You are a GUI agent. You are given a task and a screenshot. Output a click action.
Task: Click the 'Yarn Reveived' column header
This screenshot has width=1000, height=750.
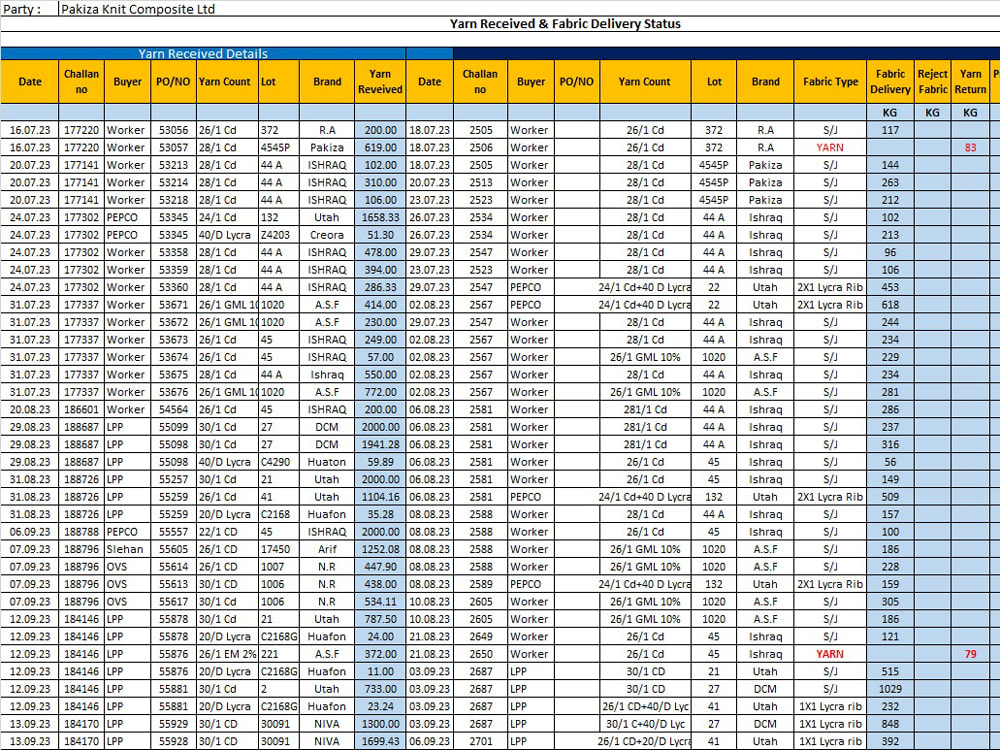[380, 82]
